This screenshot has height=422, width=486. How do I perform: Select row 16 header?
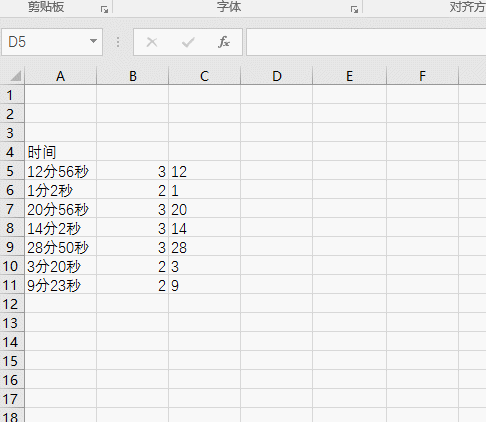pos(12,380)
